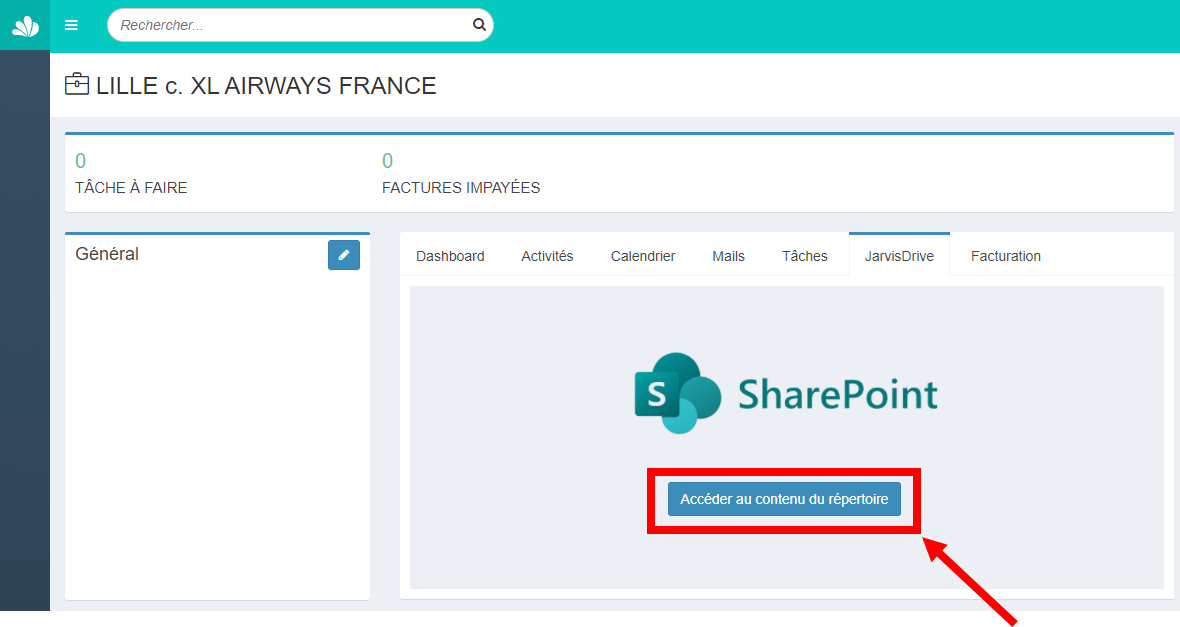Screen dimensions: 1180x627
Task: Switch to the Dashboard tab
Action: pyautogui.click(x=450, y=256)
